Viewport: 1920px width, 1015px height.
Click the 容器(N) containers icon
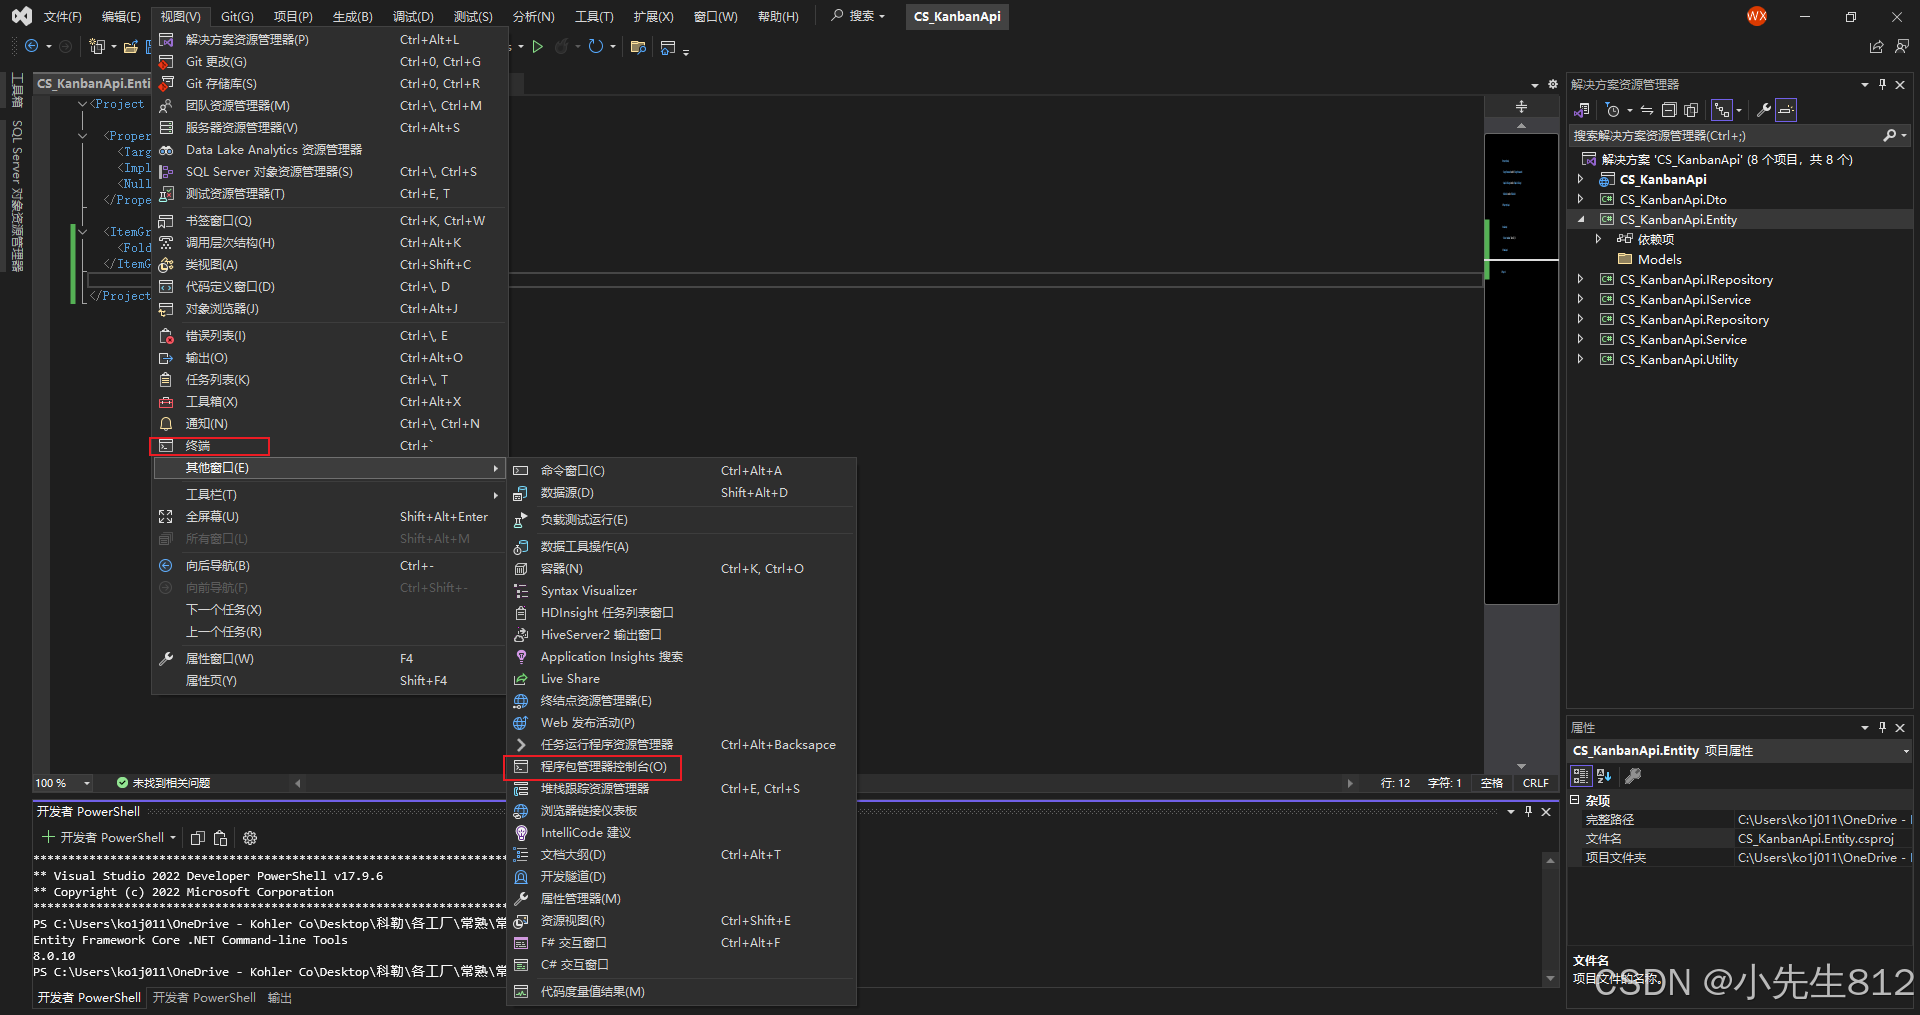pyautogui.click(x=521, y=569)
